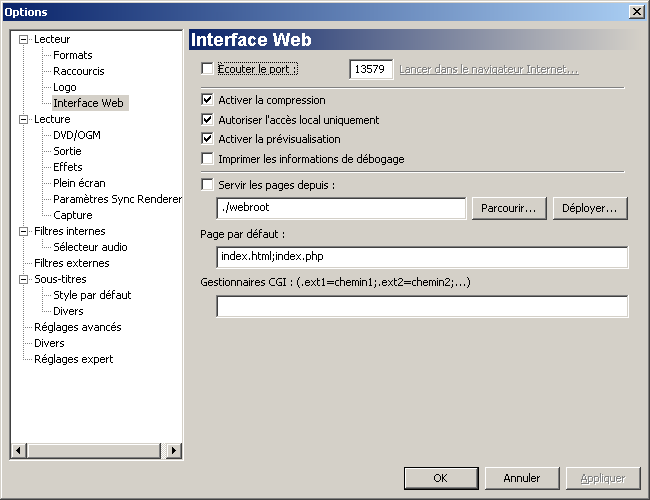
Task: Collapse the Lecteur tree node
Action: pos(24,39)
